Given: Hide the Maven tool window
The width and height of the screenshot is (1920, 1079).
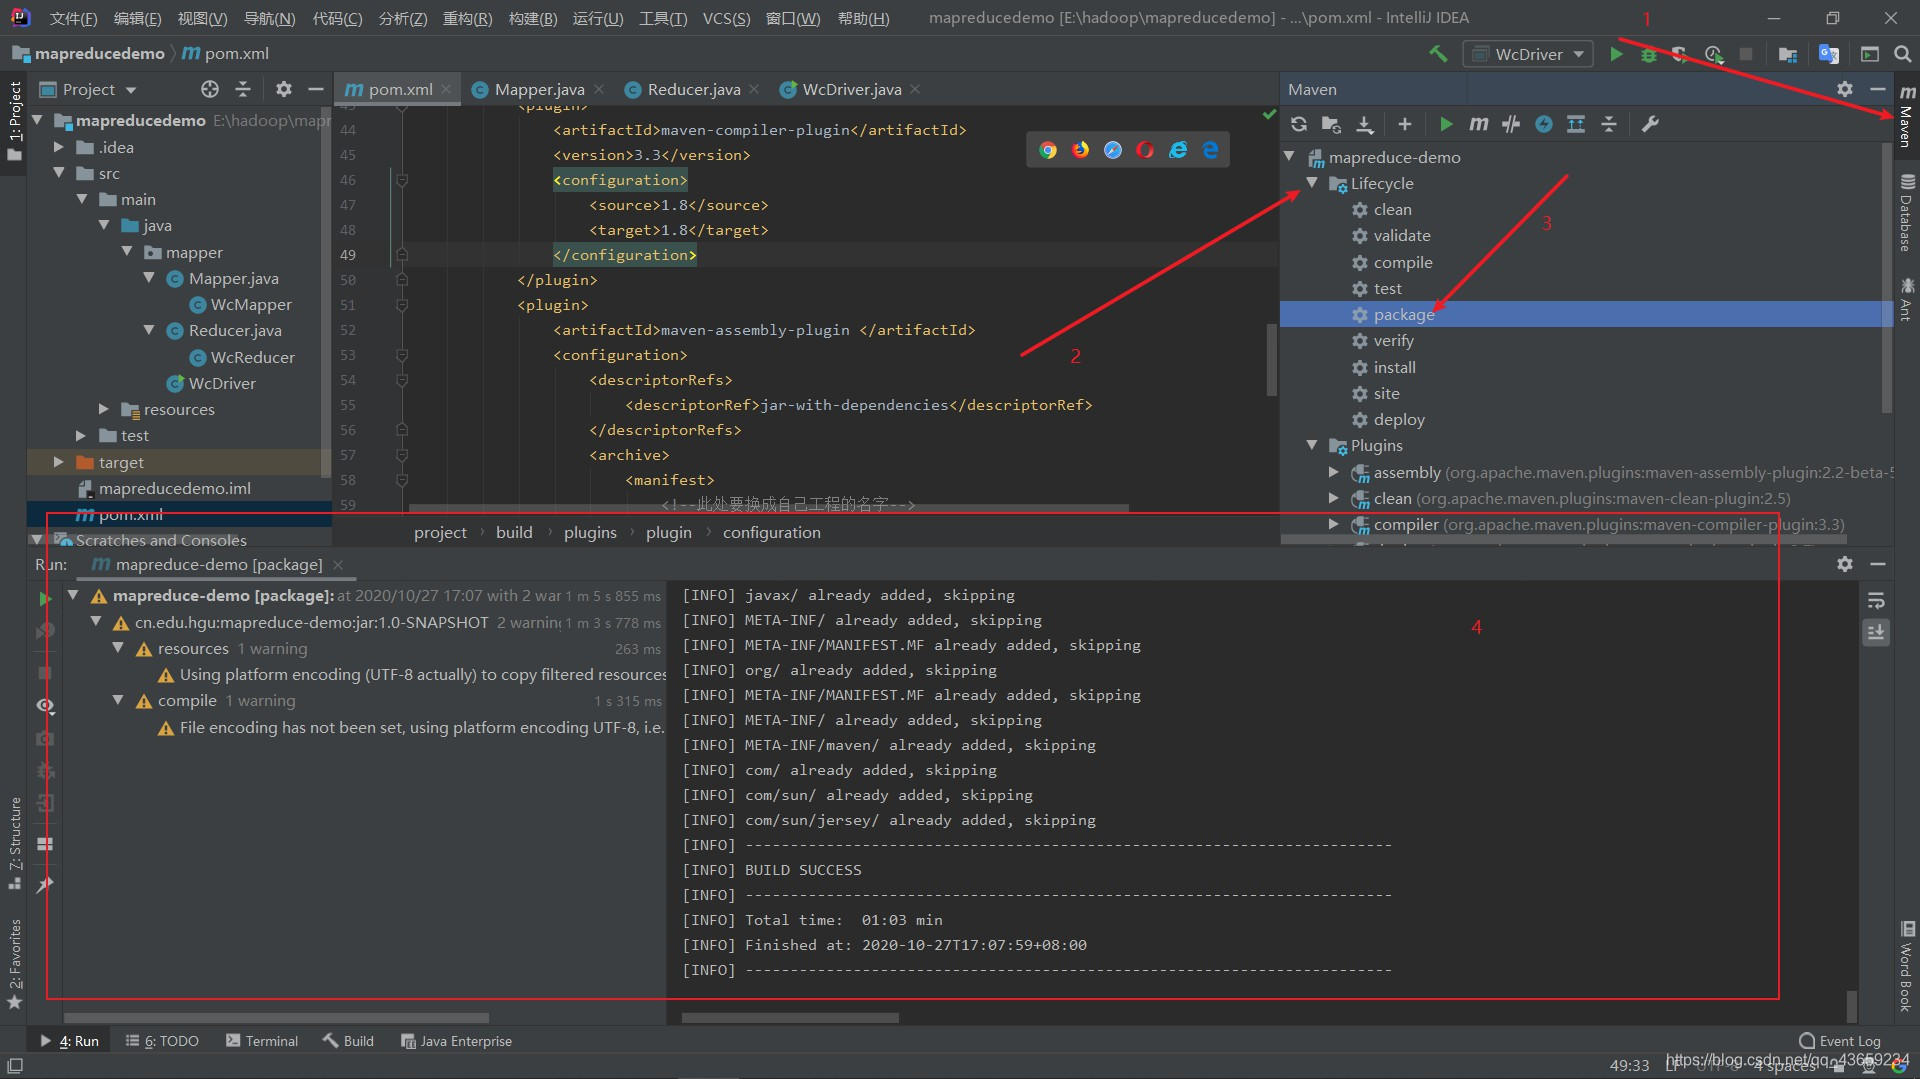Looking at the screenshot, I should click(x=1878, y=89).
